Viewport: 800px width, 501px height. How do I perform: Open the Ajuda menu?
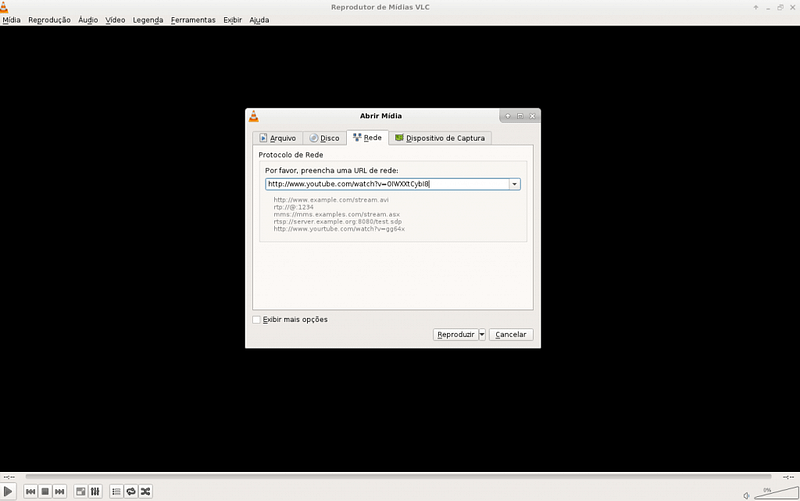pyautogui.click(x=259, y=20)
